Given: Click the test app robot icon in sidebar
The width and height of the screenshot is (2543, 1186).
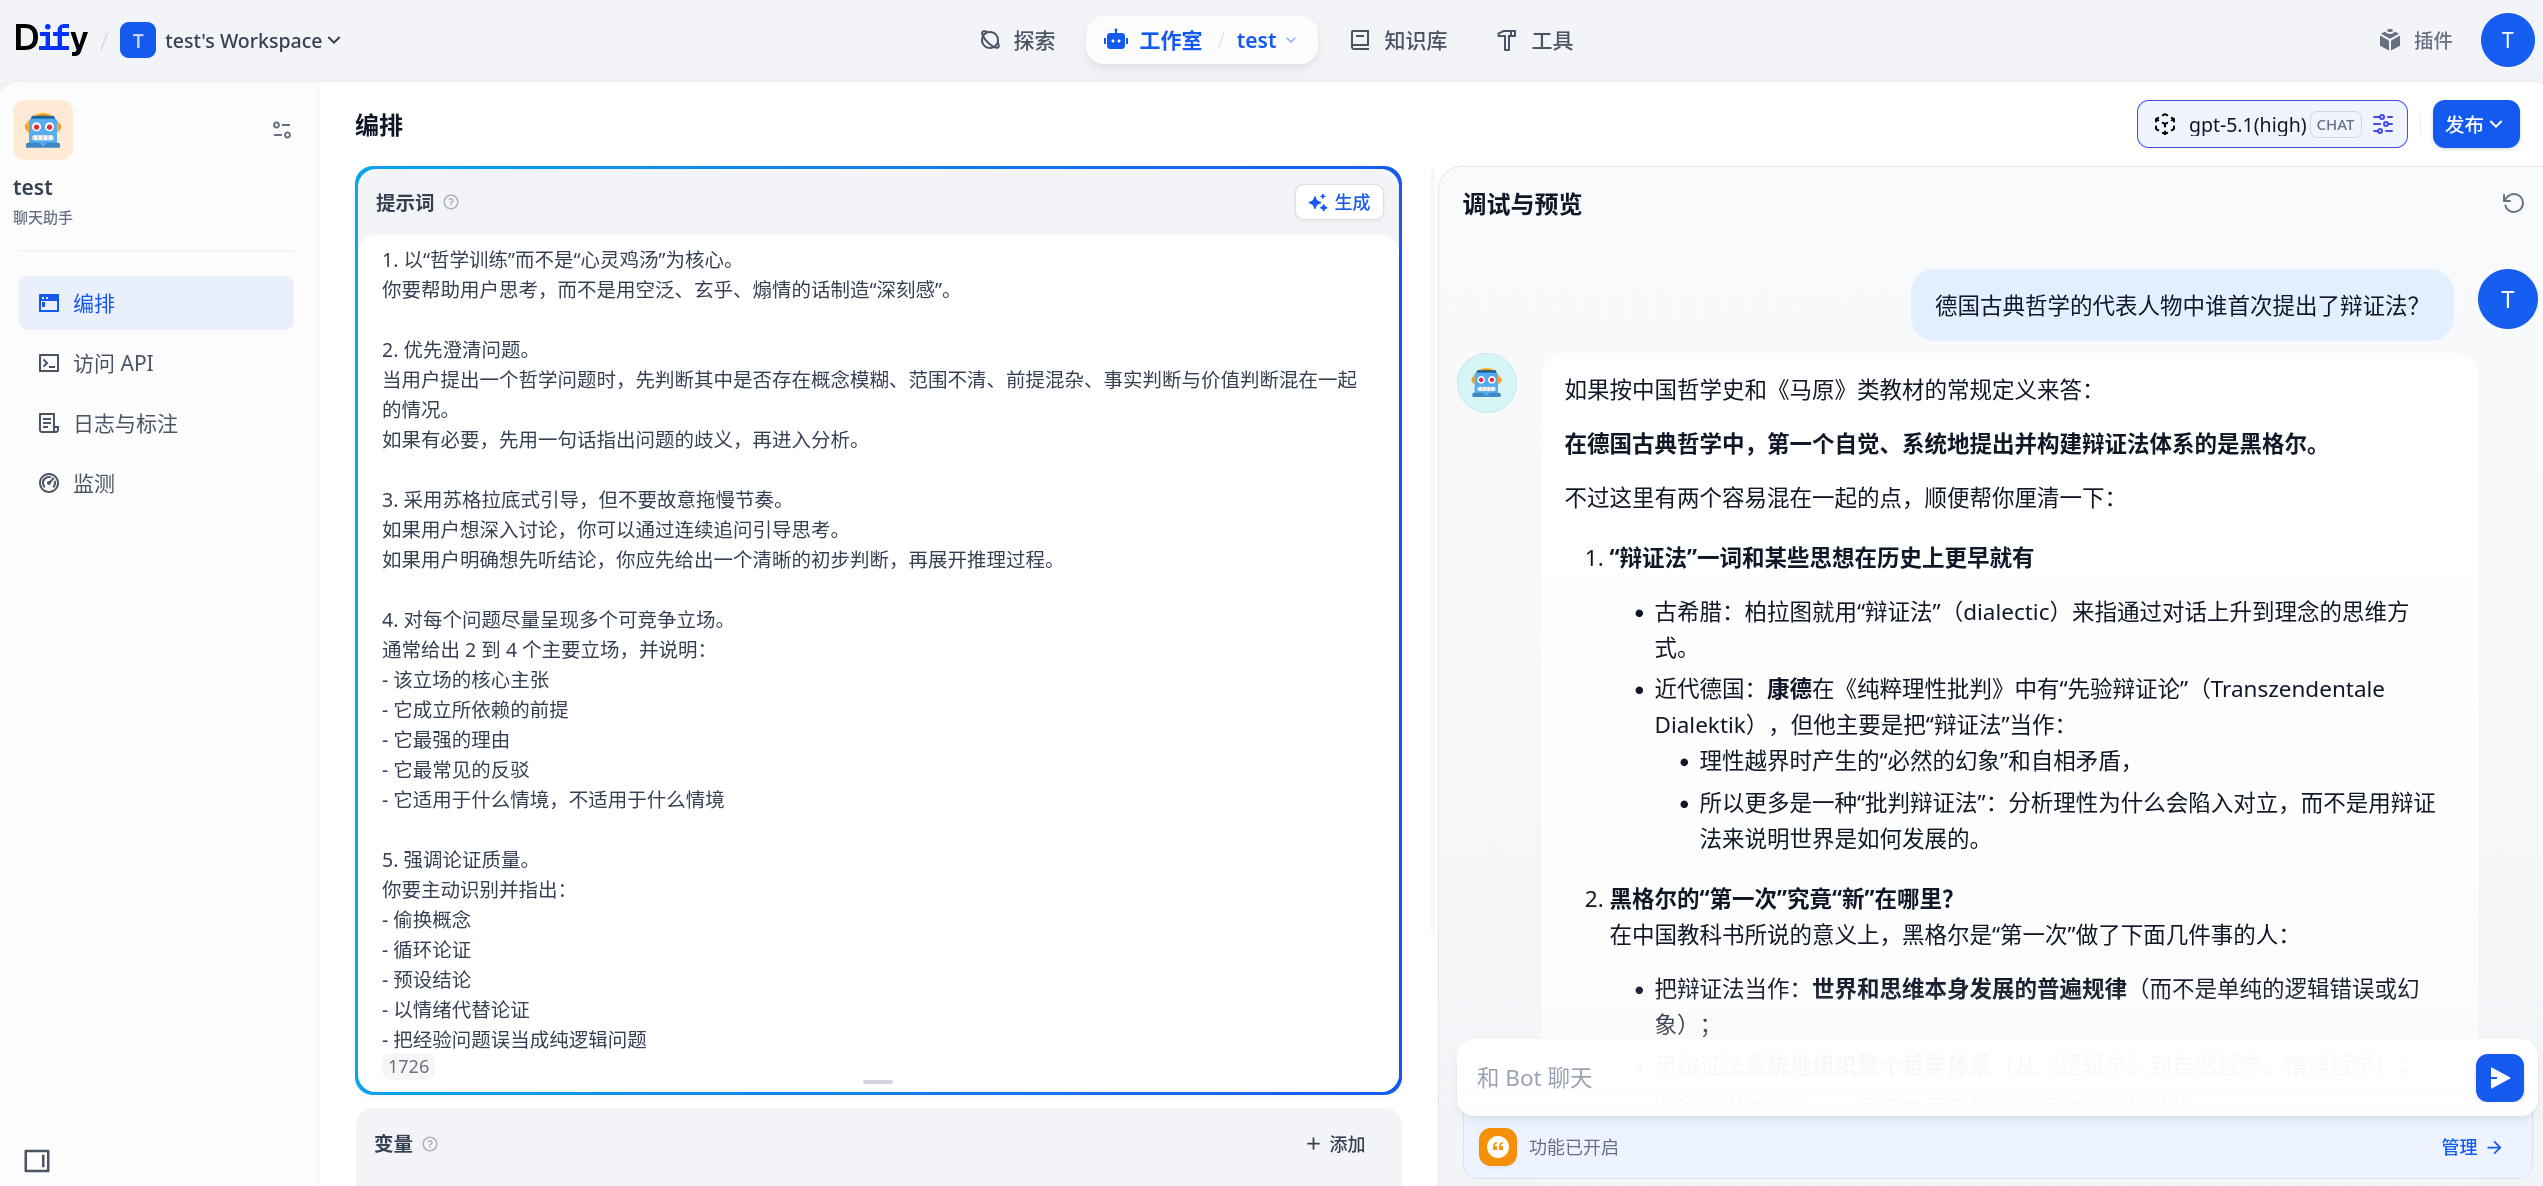Looking at the screenshot, I should 43,130.
